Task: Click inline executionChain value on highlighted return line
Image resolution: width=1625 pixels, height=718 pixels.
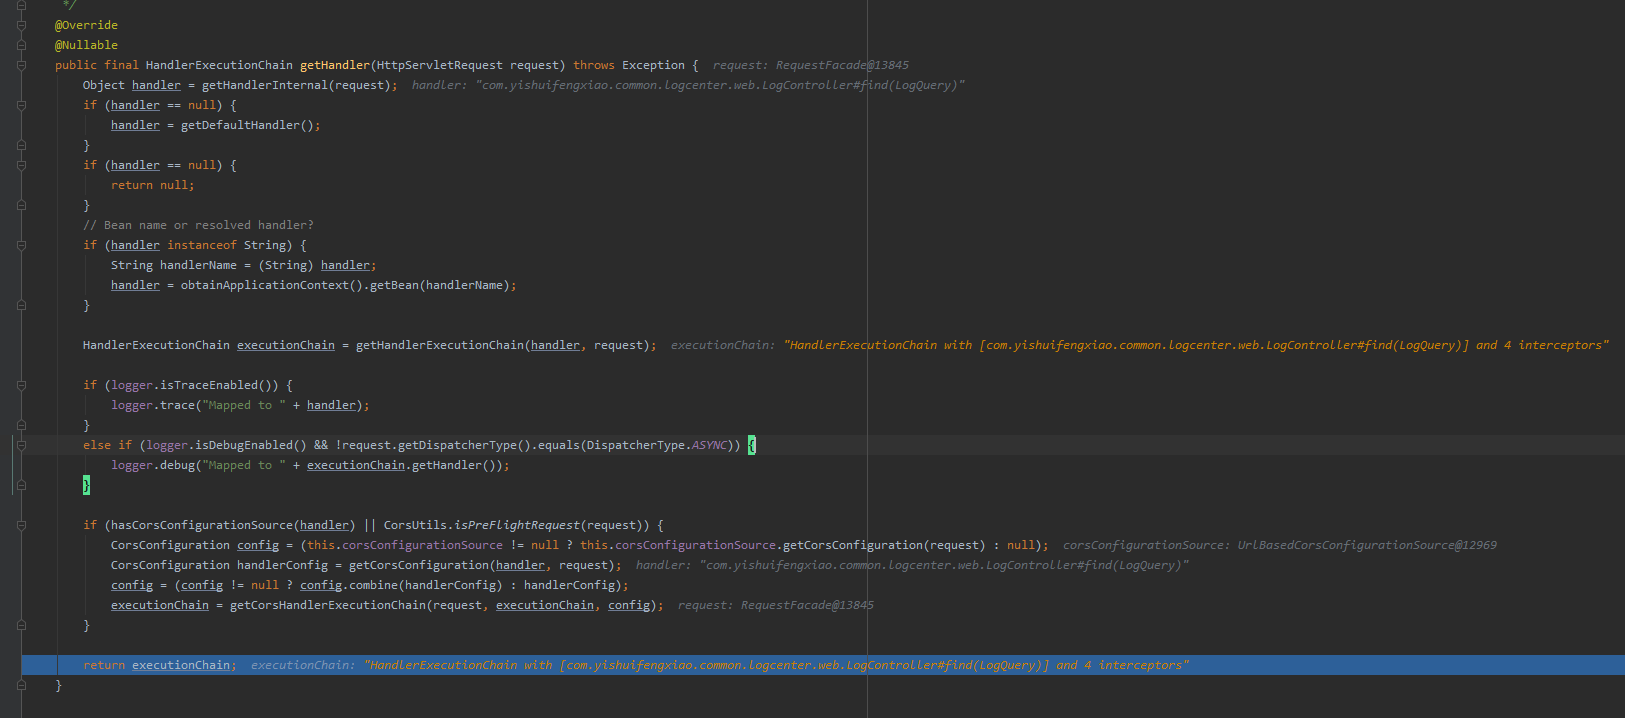Action: [x=720, y=665]
